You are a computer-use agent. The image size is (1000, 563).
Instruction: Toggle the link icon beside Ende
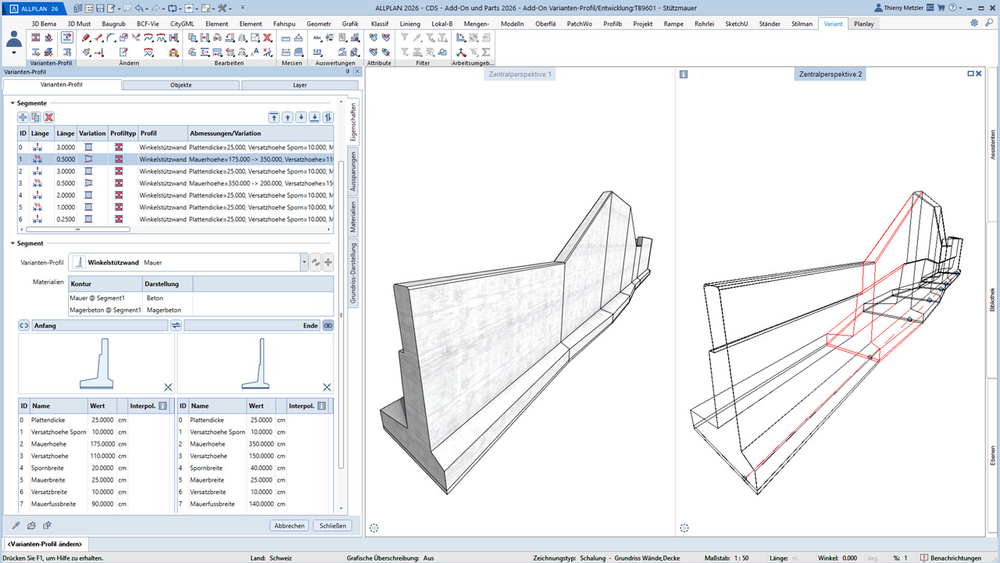[x=328, y=325]
